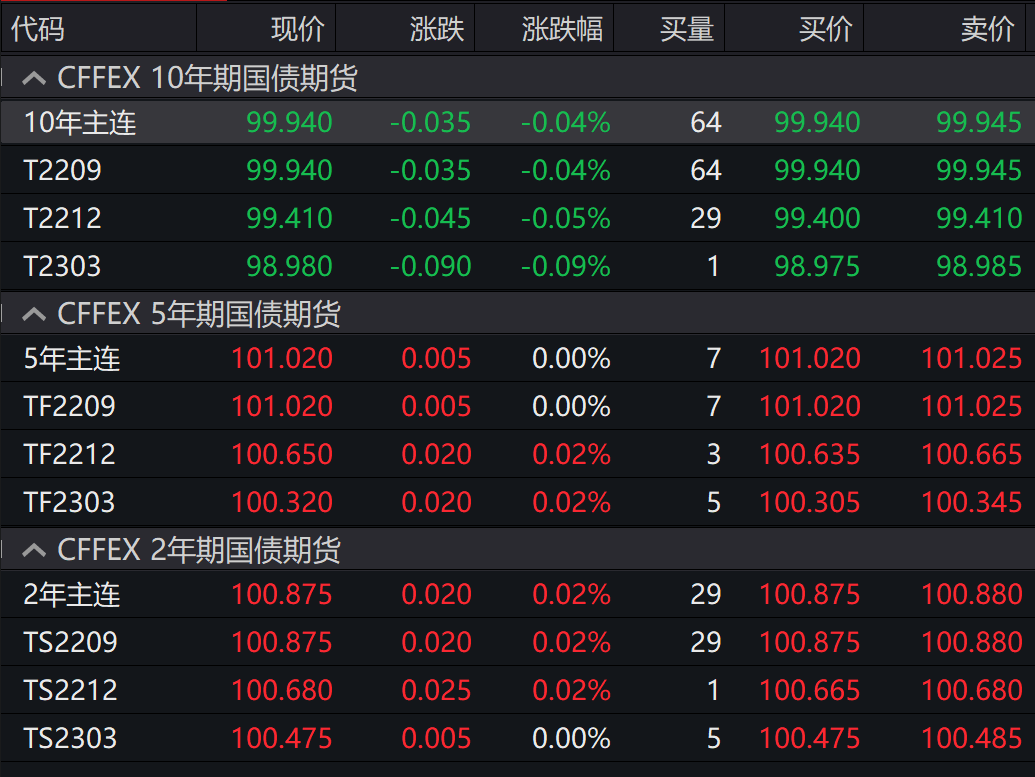Viewport: 1035px width, 777px height.
Task: Sort by the 买价 column header
Action: [825, 29]
